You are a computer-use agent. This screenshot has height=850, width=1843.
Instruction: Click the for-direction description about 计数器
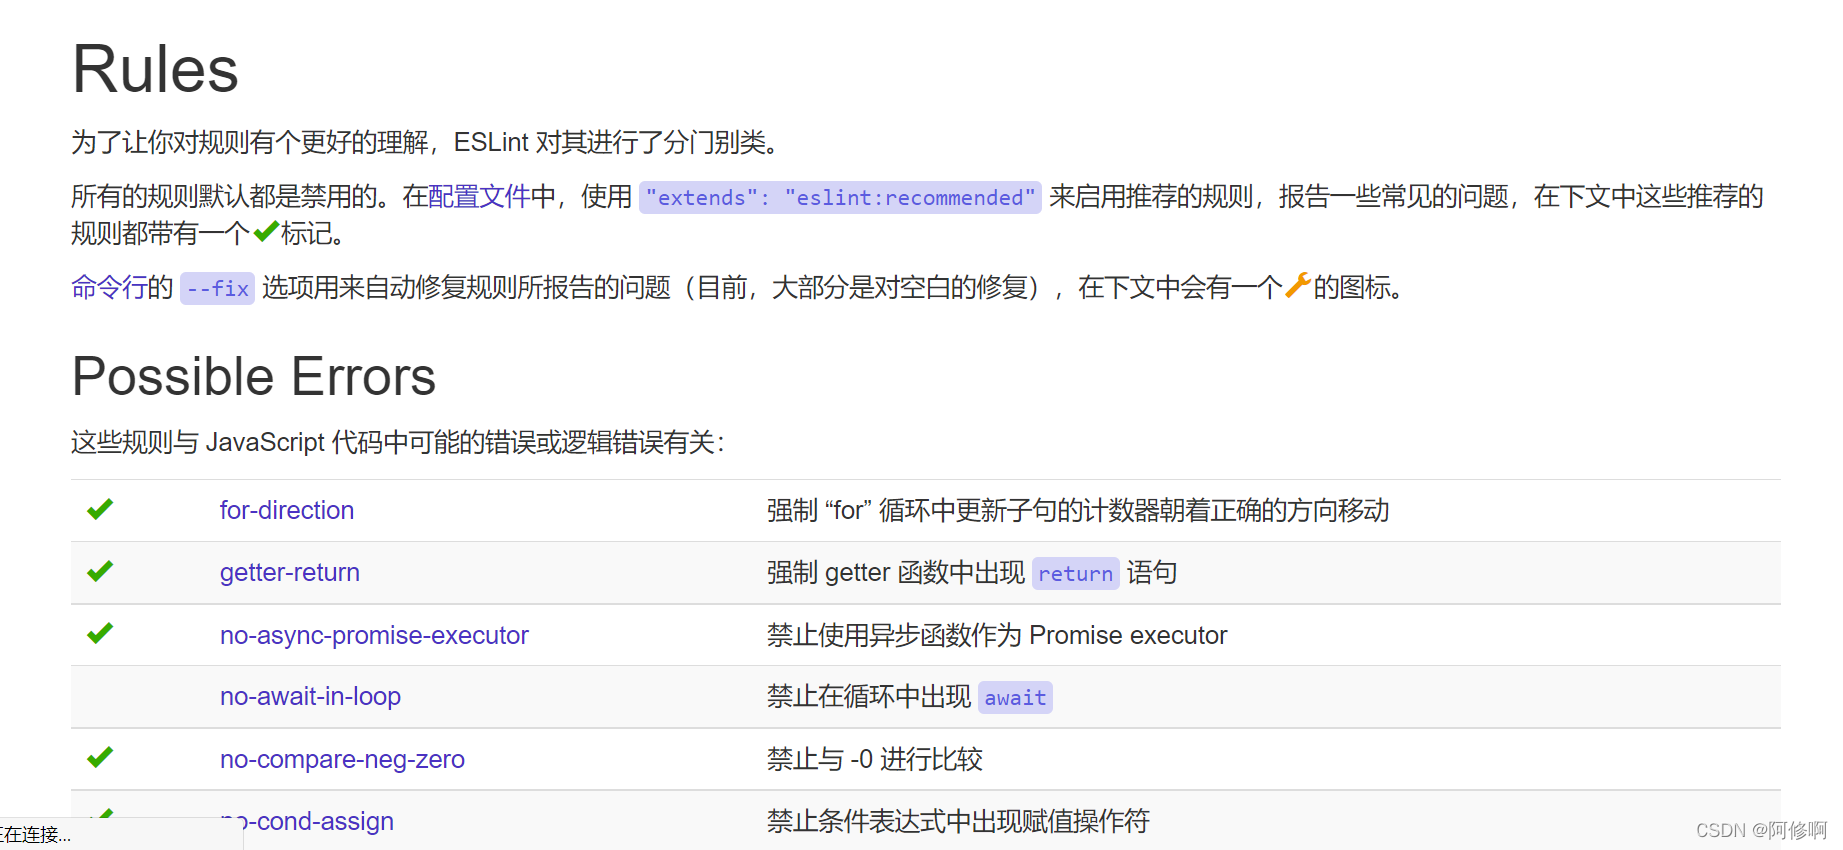[1078, 511]
